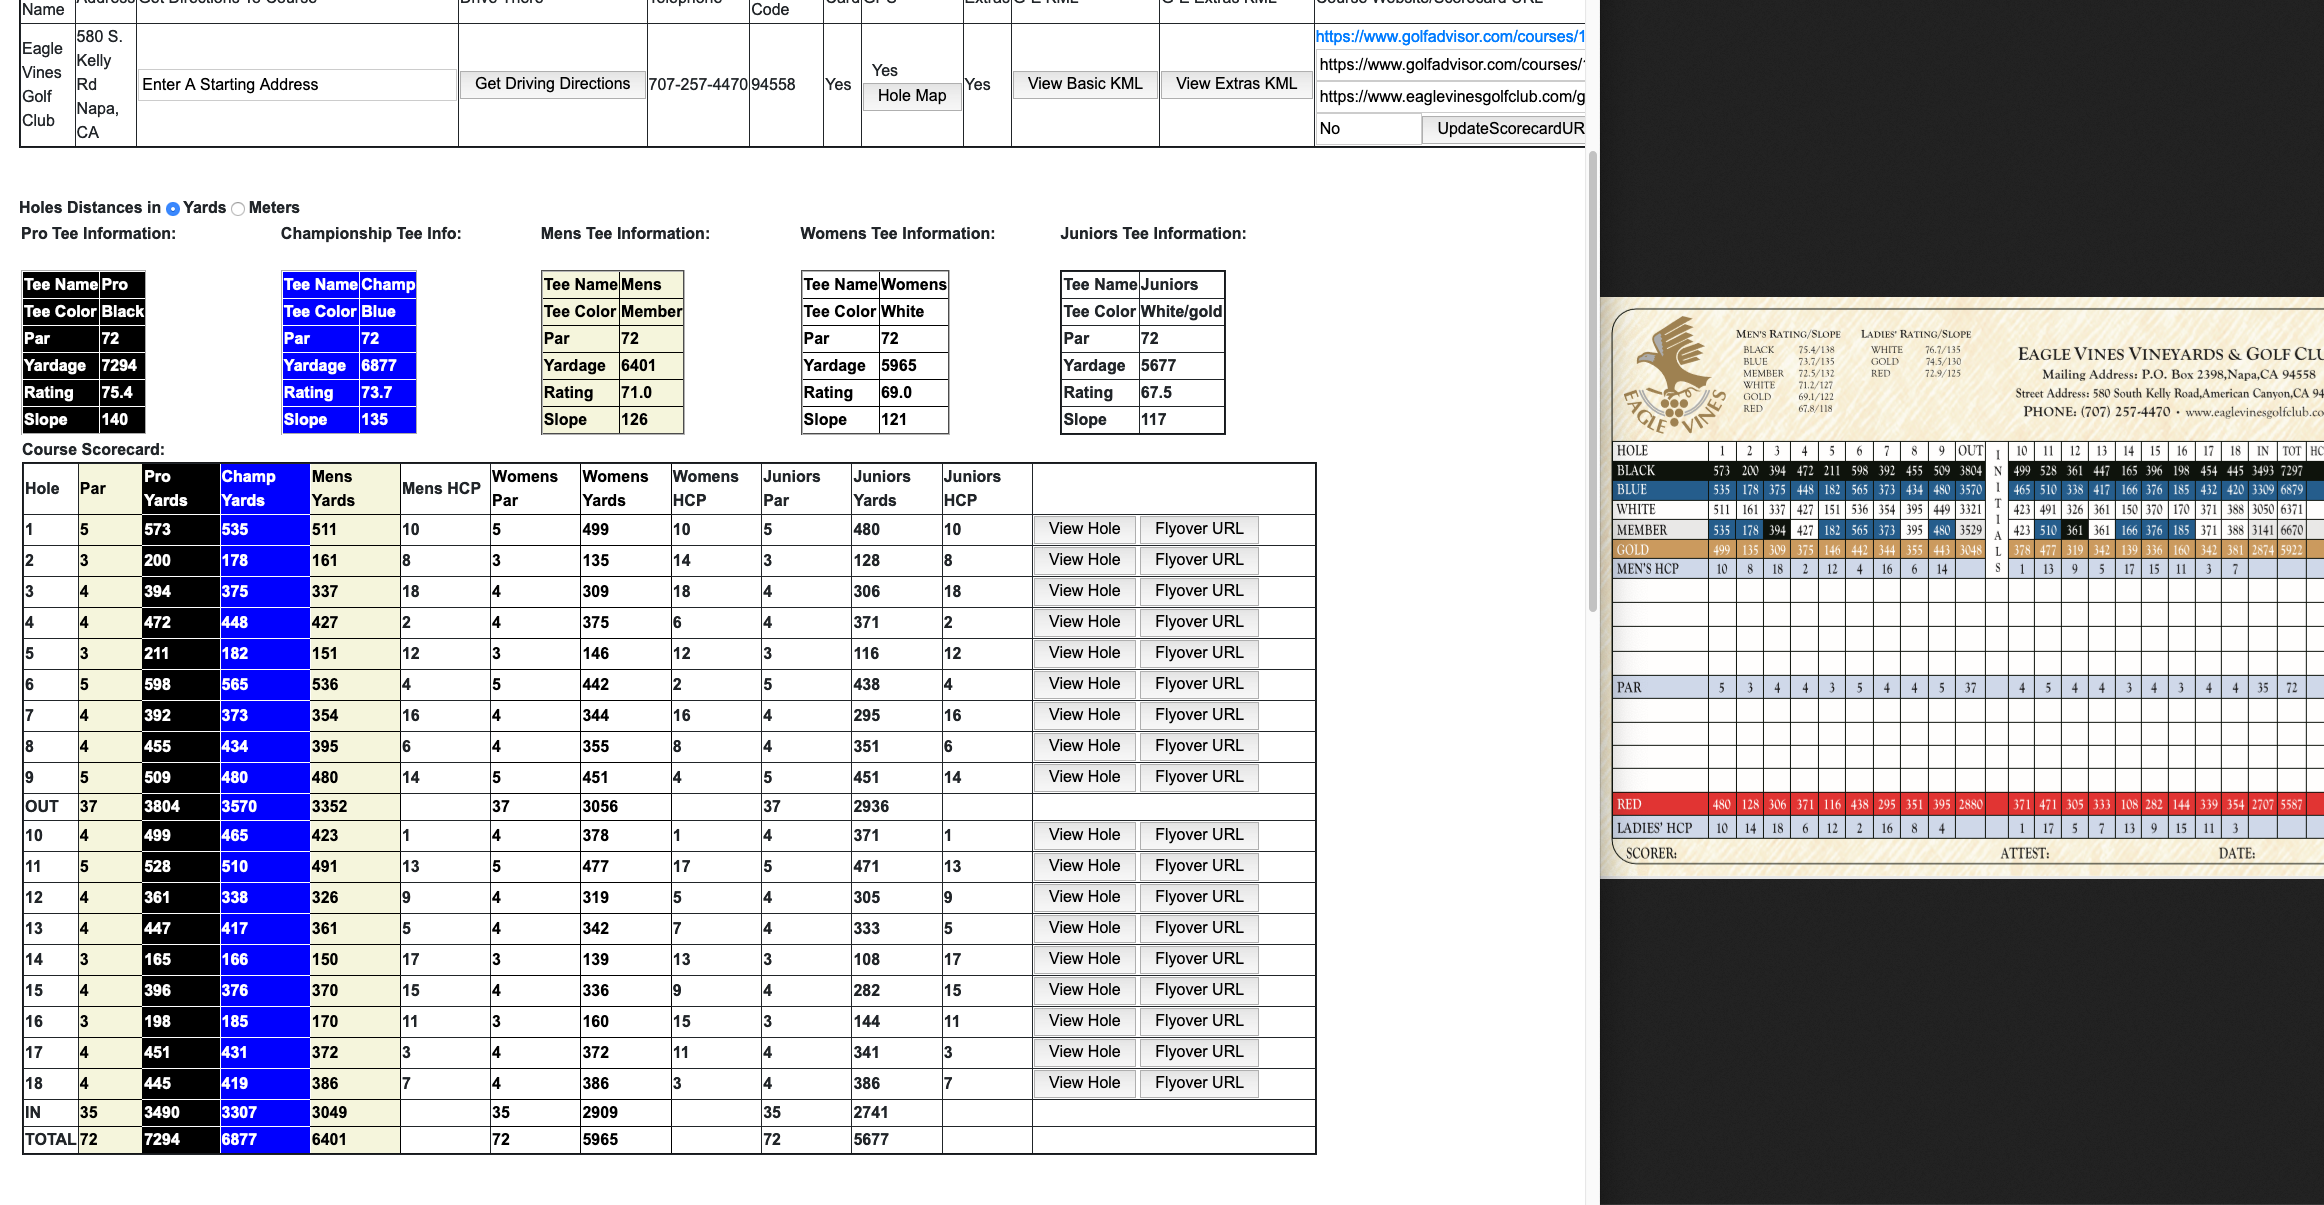View Hole for hole 2
Viewport: 2324px width, 1205px height.
pyautogui.click(x=1085, y=560)
